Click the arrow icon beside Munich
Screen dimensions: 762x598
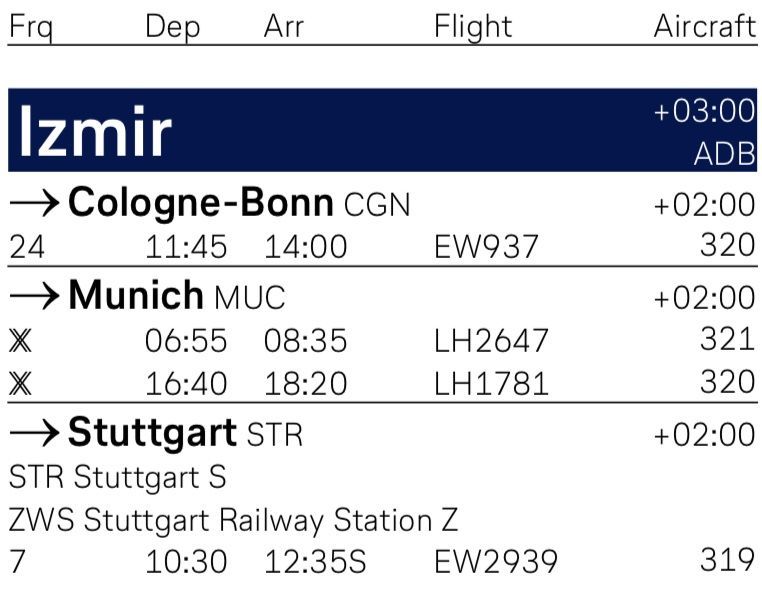click(x=35, y=295)
